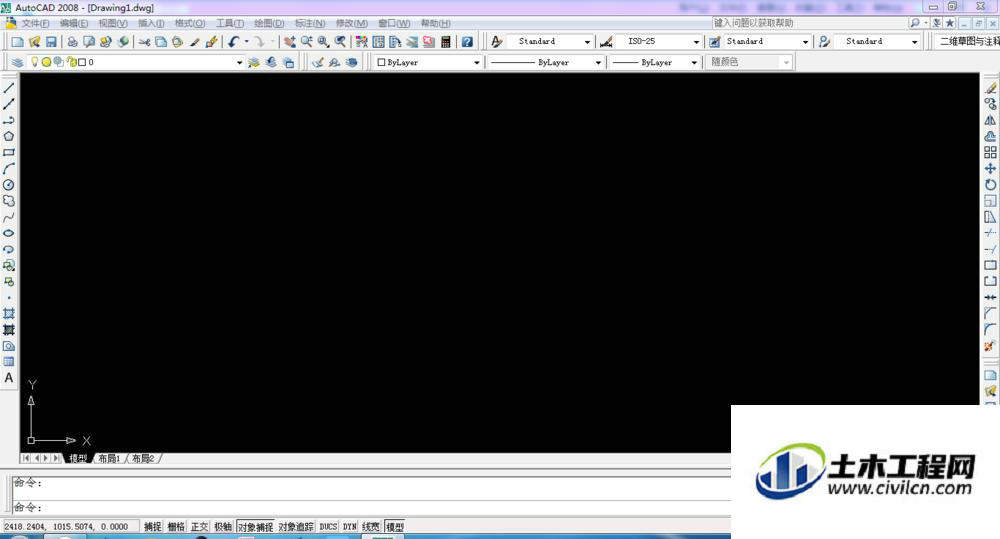Expand the Standard table style dropdown

805,41
